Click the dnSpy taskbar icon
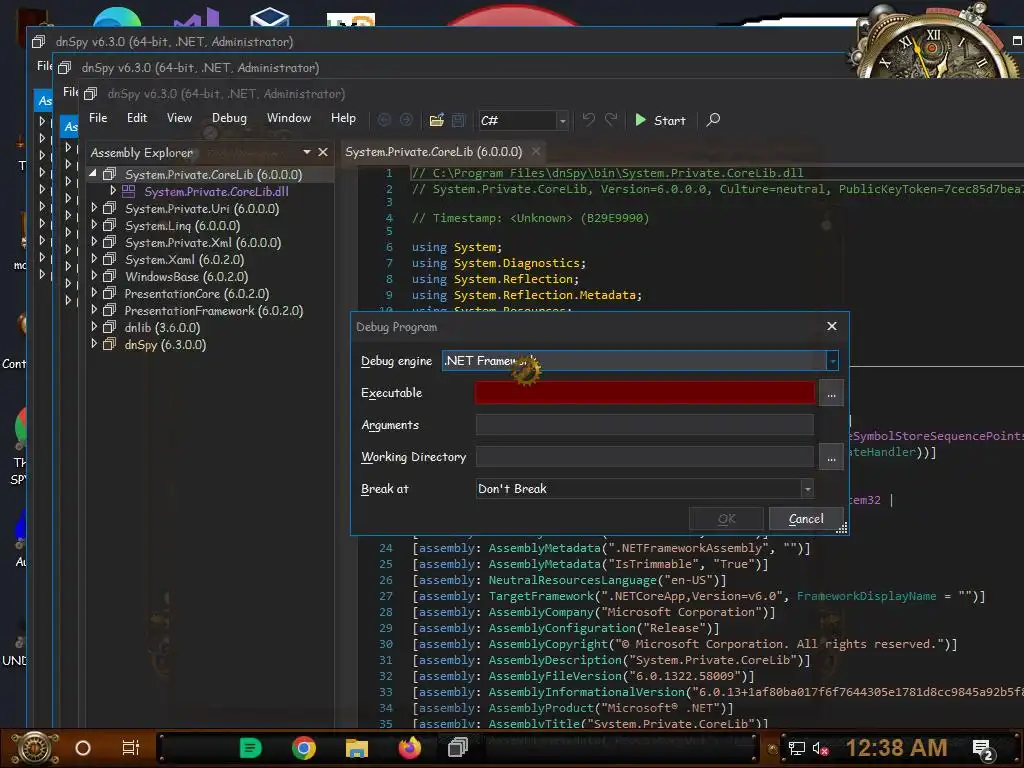The width and height of the screenshot is (1024, 768). point(458,748)
